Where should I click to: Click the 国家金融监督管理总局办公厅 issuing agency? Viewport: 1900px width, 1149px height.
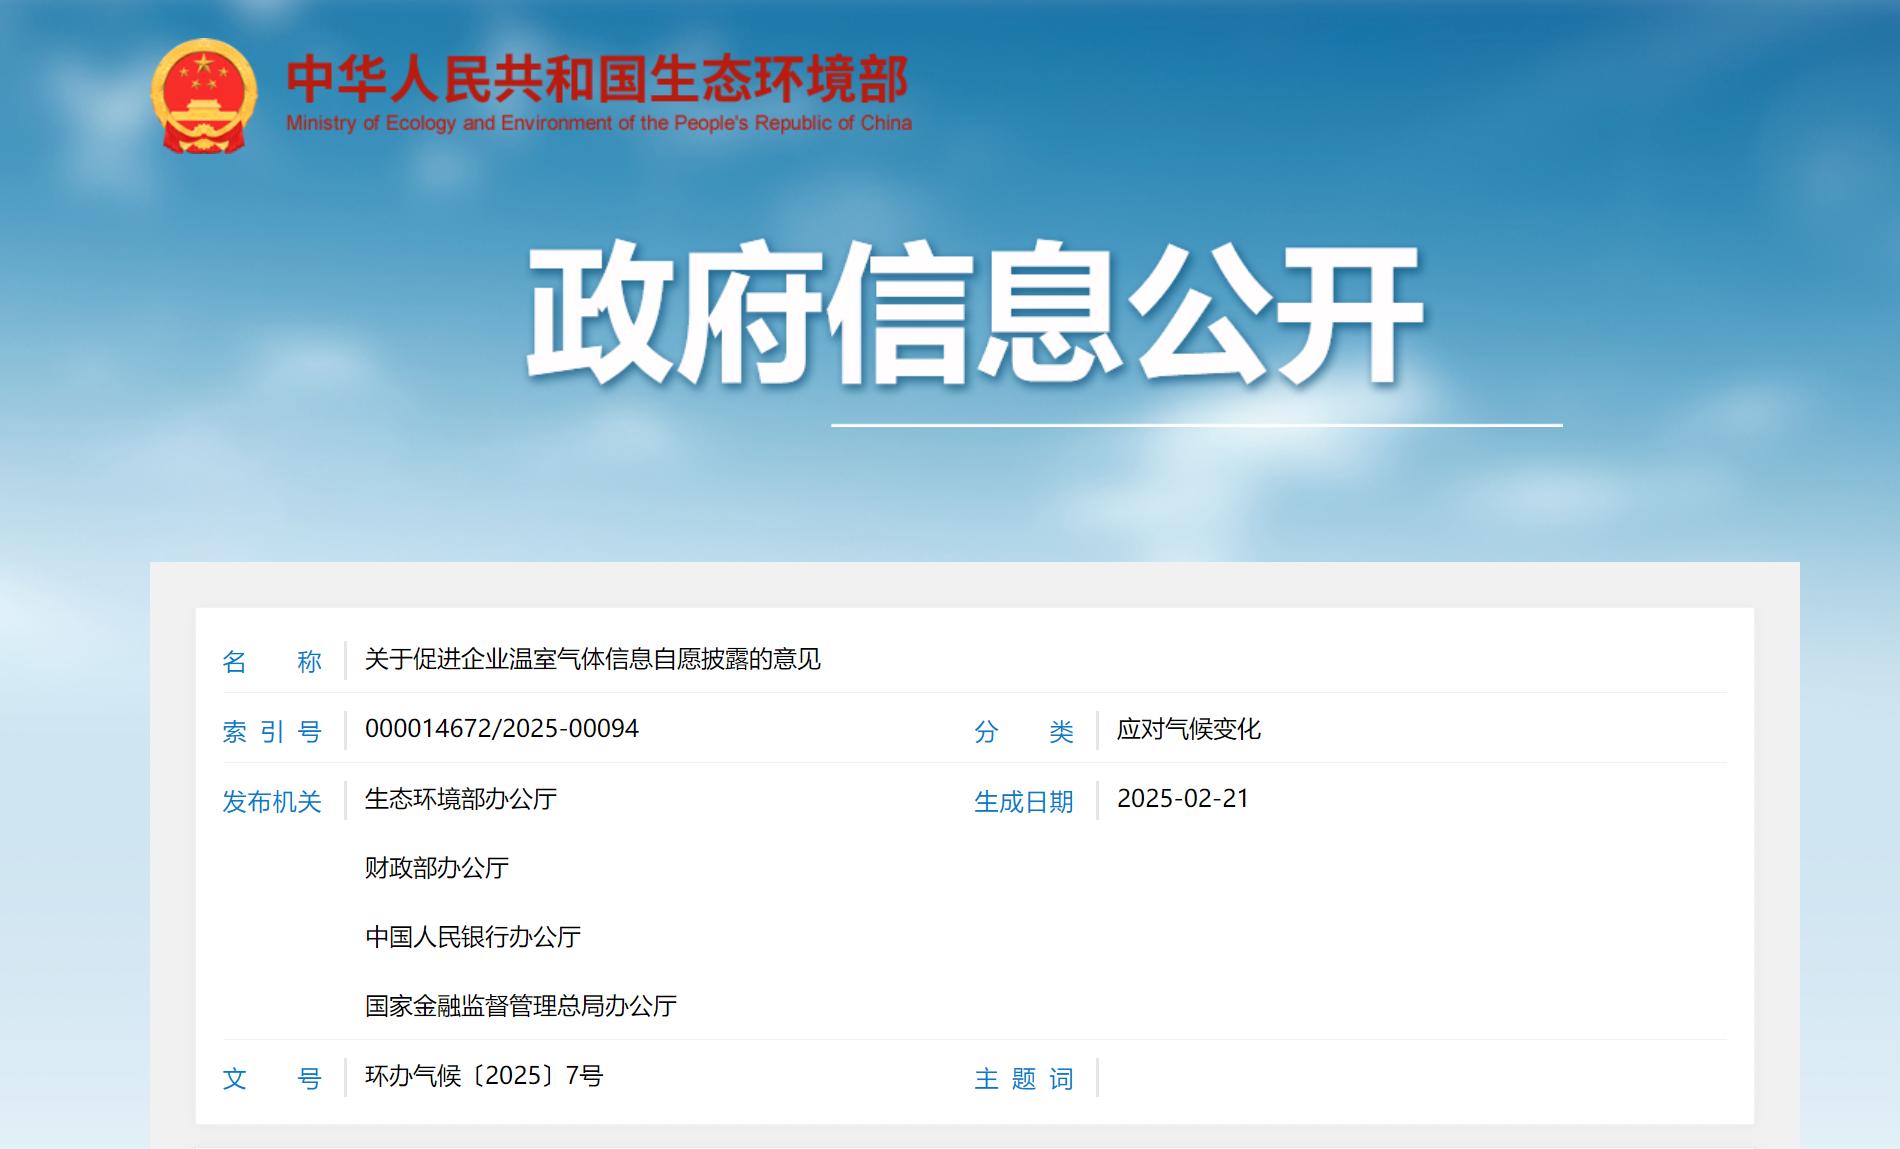(x=520, y=1006)
